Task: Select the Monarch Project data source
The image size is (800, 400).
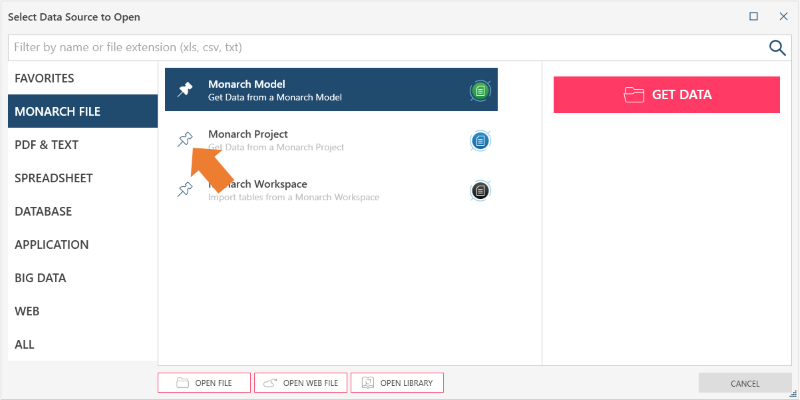Action: coord(331,140)
